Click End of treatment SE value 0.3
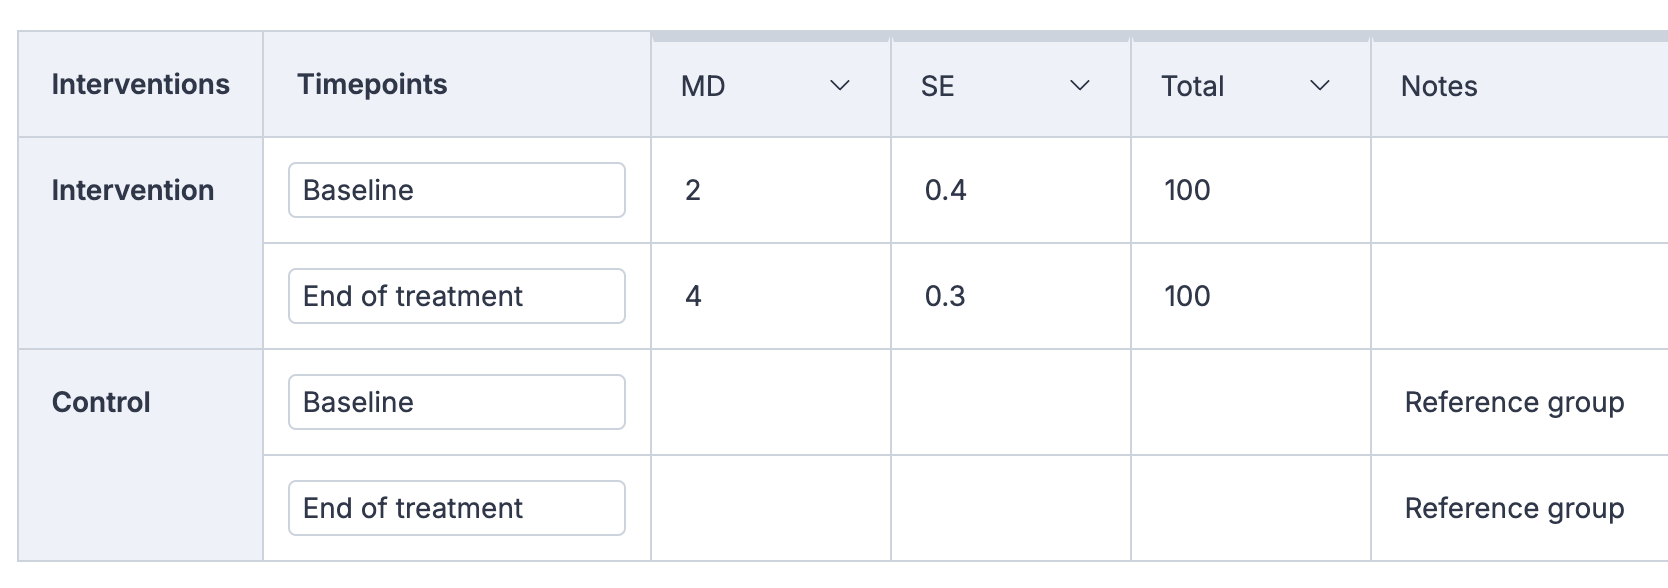The image size is (1668, 588). pos(945,296)
